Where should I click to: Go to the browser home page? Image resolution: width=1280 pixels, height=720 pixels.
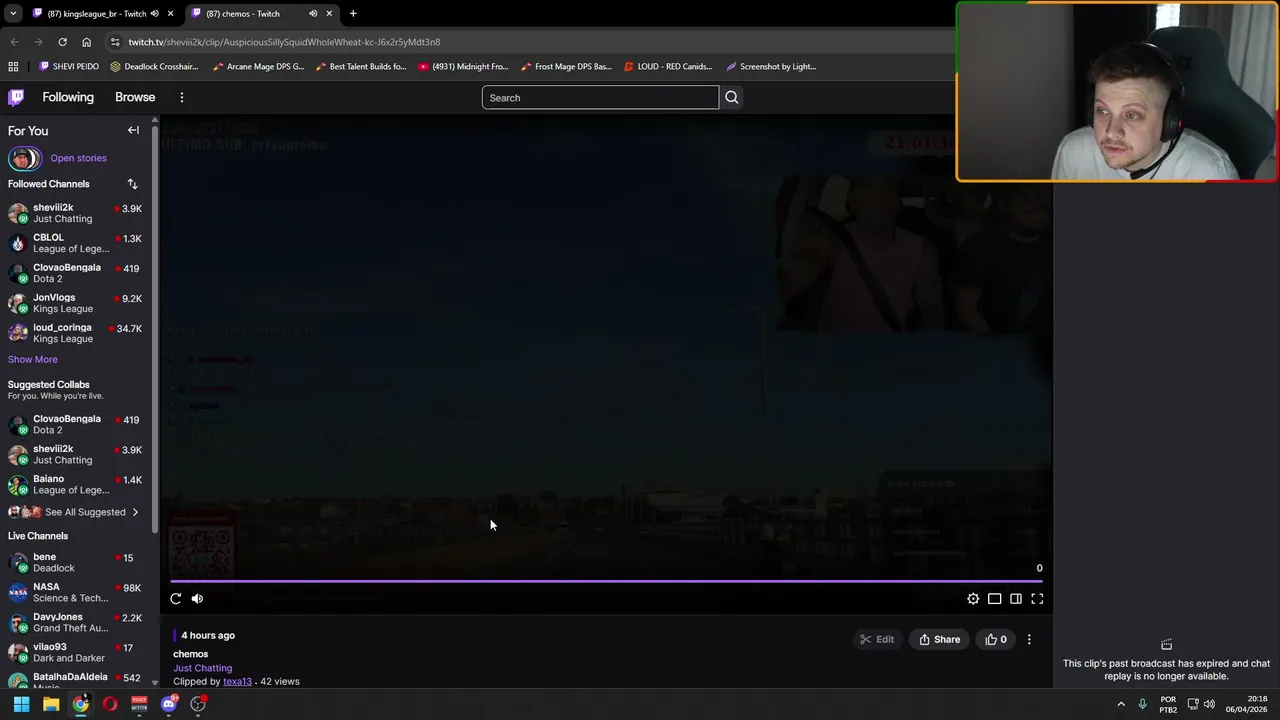[86, 42]
